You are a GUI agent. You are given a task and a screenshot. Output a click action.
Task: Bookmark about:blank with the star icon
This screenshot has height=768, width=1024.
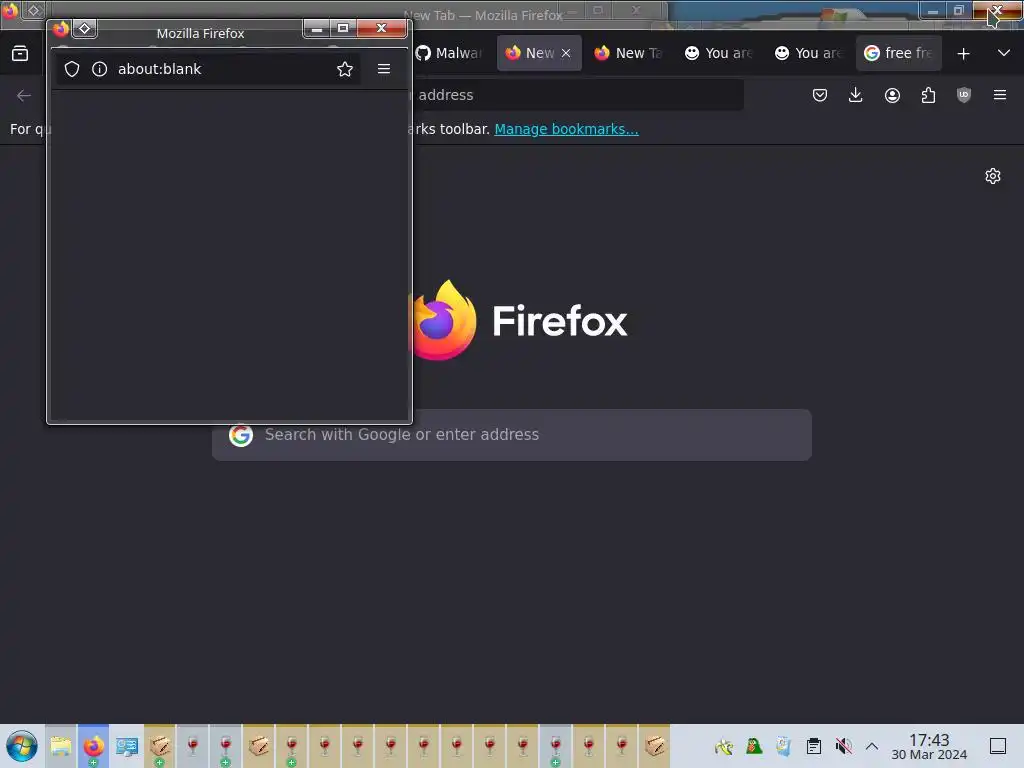[345, 69]
